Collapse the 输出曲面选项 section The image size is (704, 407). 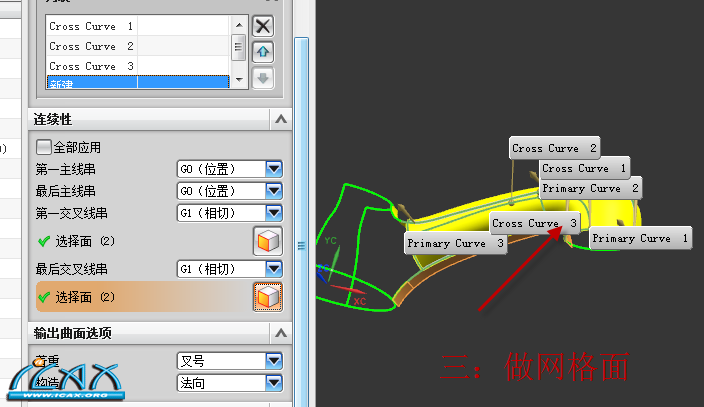[281, 333]
